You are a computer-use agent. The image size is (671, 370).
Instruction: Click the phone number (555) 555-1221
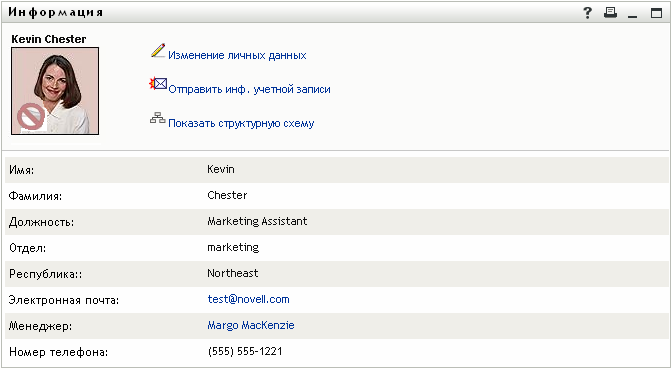tap(245, 352)
